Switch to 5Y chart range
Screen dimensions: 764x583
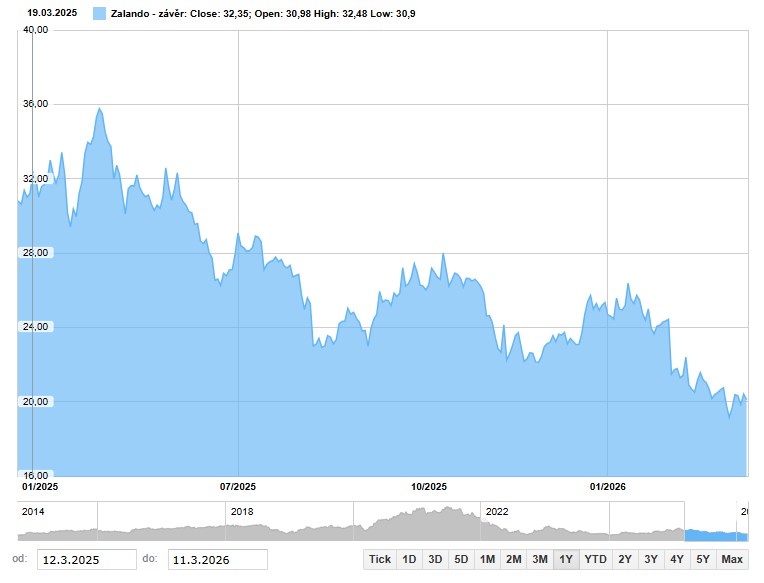pos(703,559)
